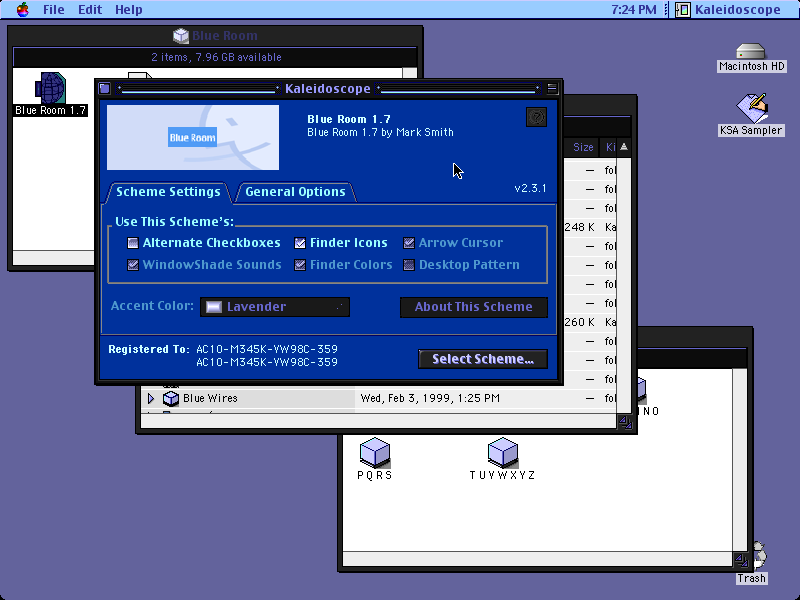800x600 pixels.
Task: Click the "248 K" size value
Action: (x=579, y=227)
